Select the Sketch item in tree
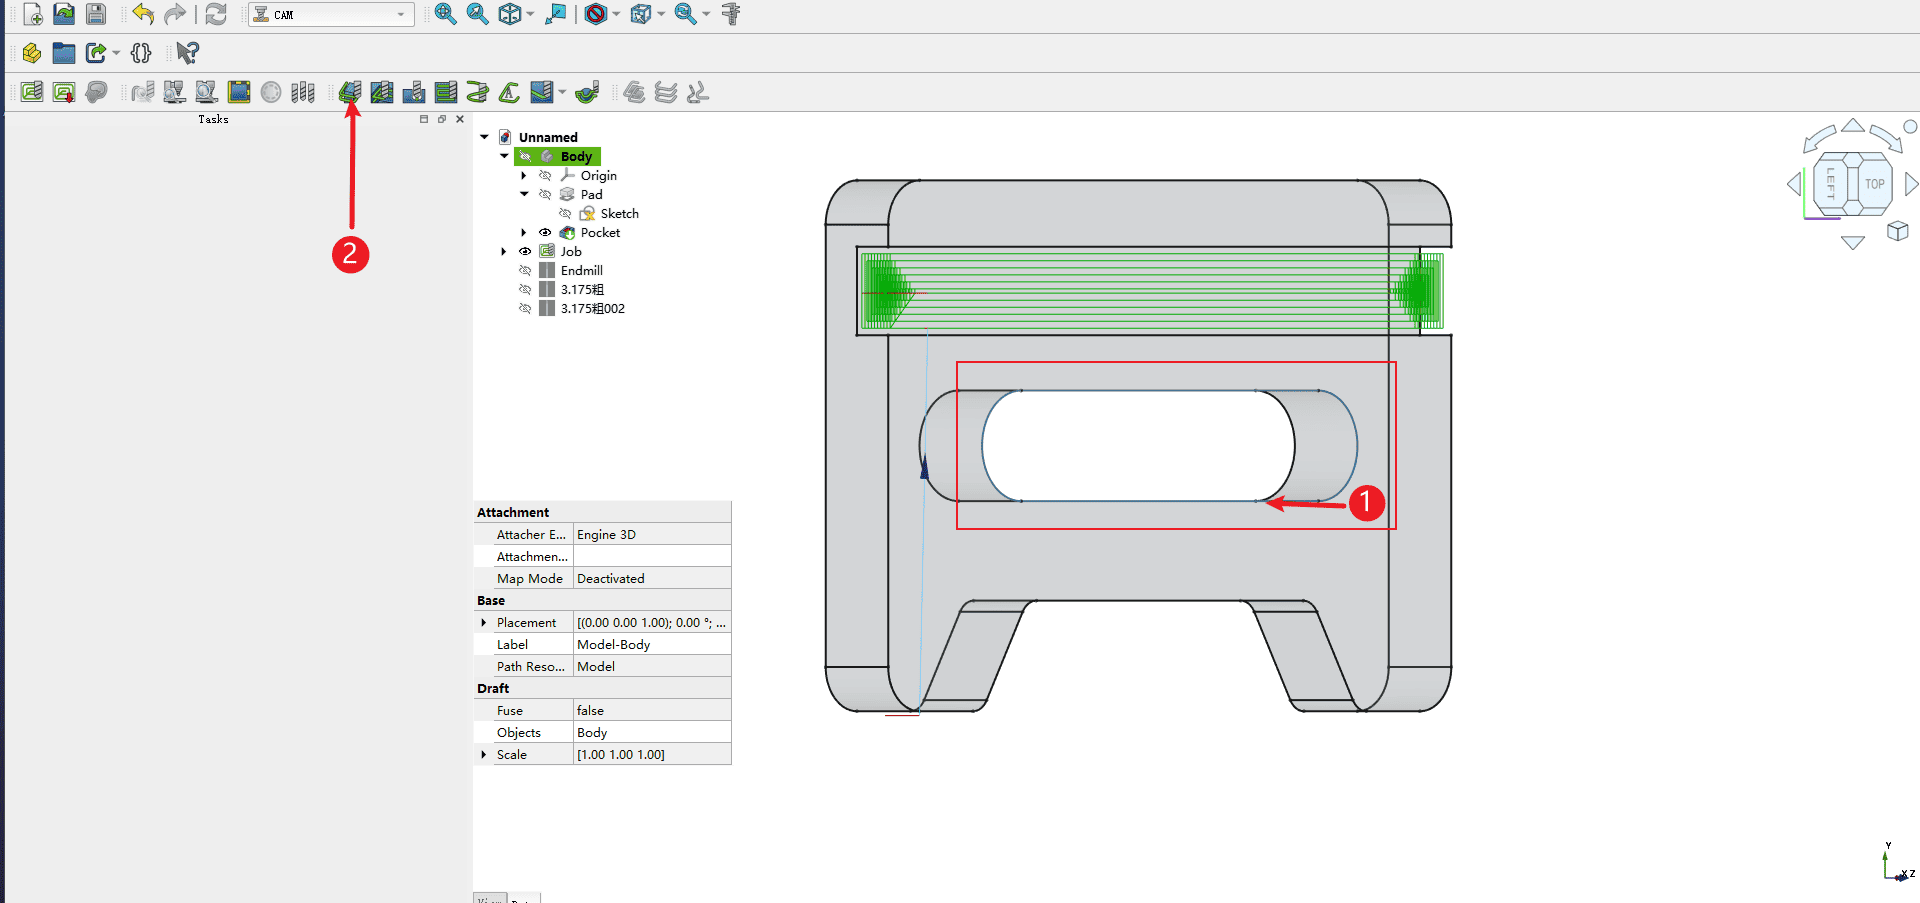This screenshot has width=1920, height=903. pos(619,214)
